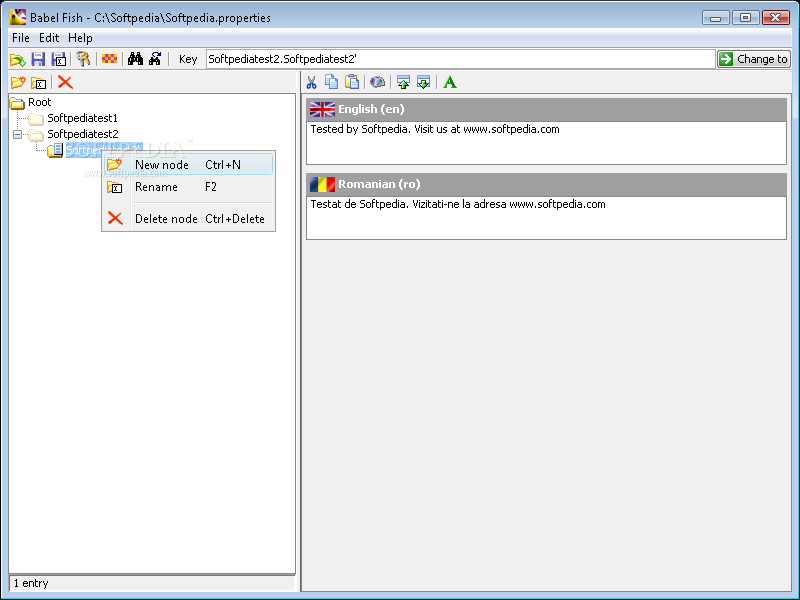Click the Rename node icon above tree
This screenshot has width=800, height=600.
[39, 83]
